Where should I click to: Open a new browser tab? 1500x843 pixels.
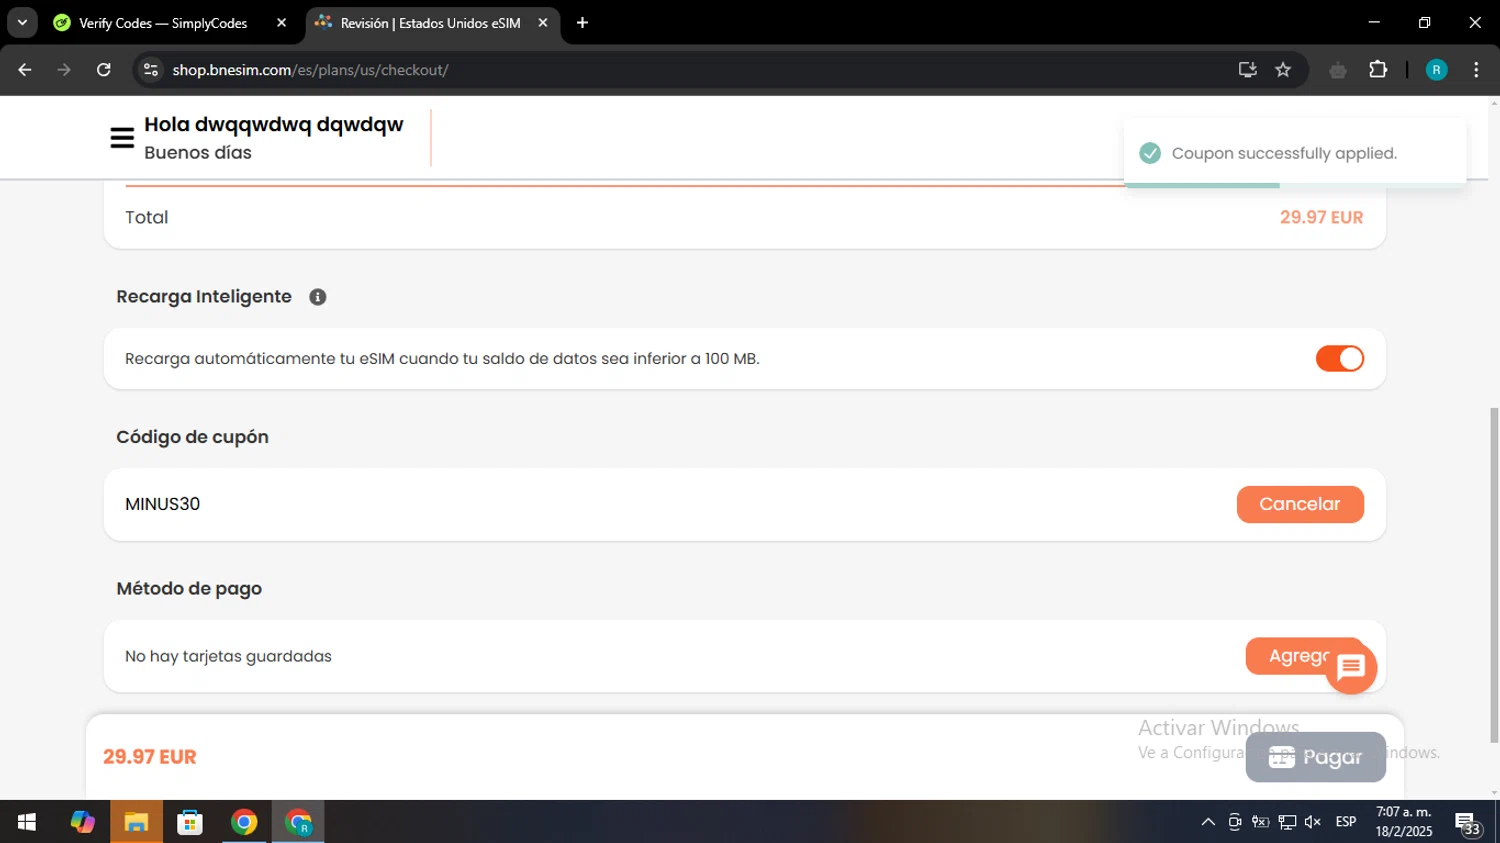click(x=582, y=23)
